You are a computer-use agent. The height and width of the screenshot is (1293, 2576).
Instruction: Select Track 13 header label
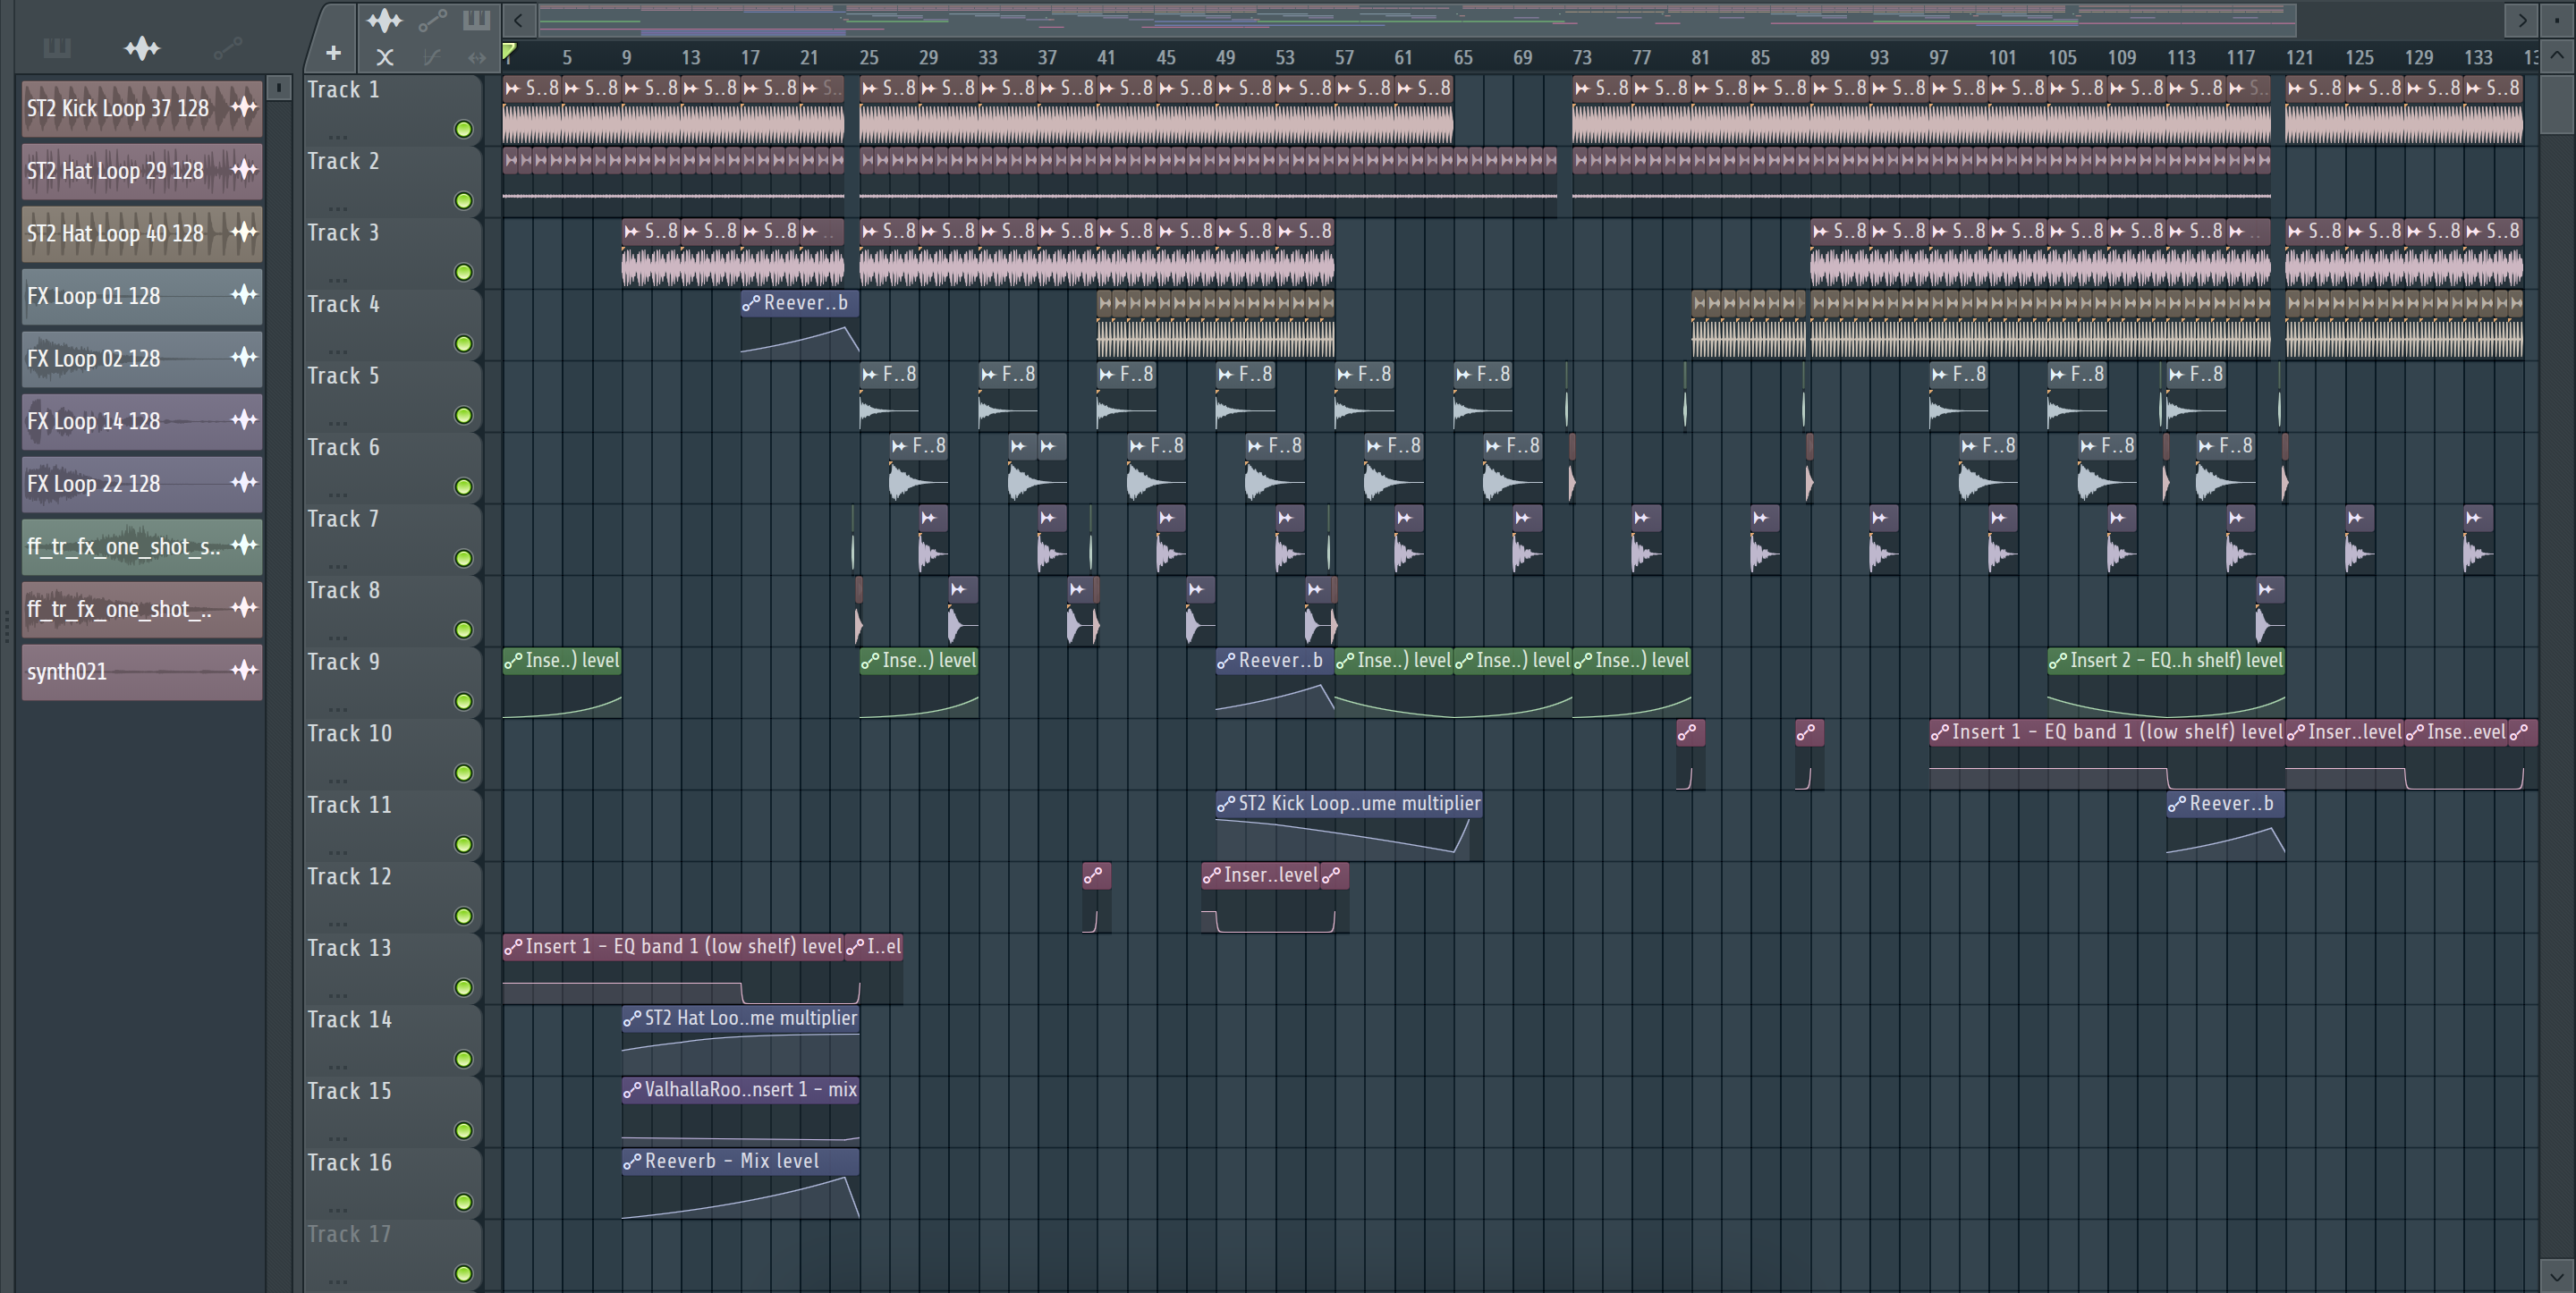[349, 948]
